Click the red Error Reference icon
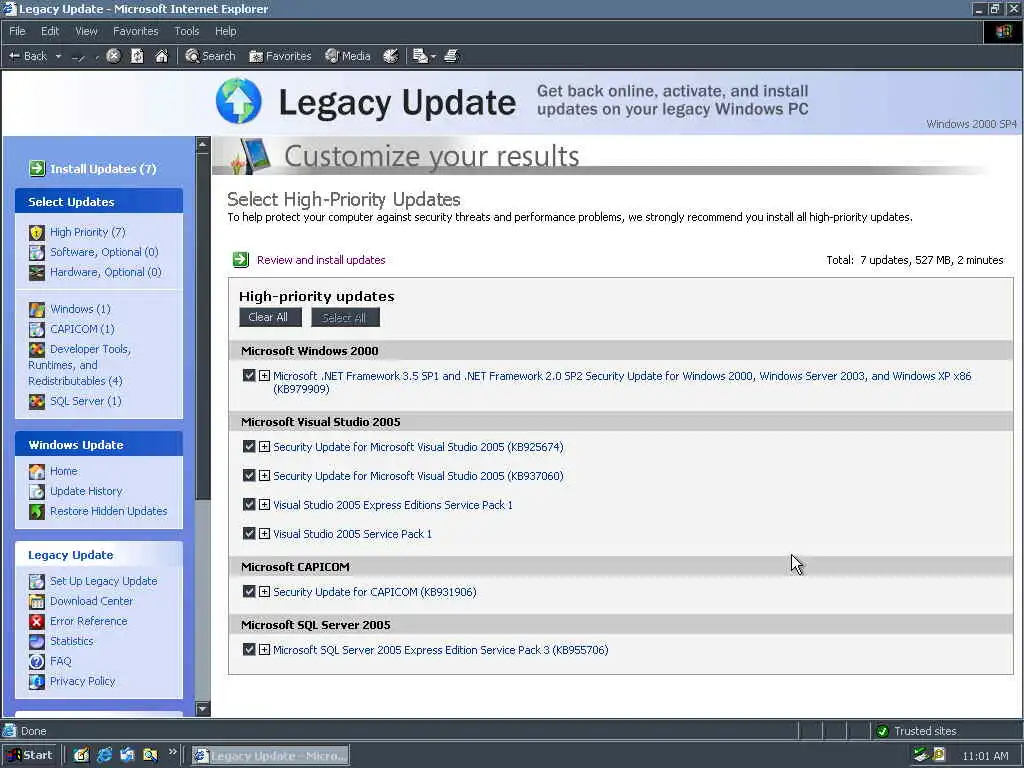The width and height of the screenshot is (1024, 768). [37, 621]
